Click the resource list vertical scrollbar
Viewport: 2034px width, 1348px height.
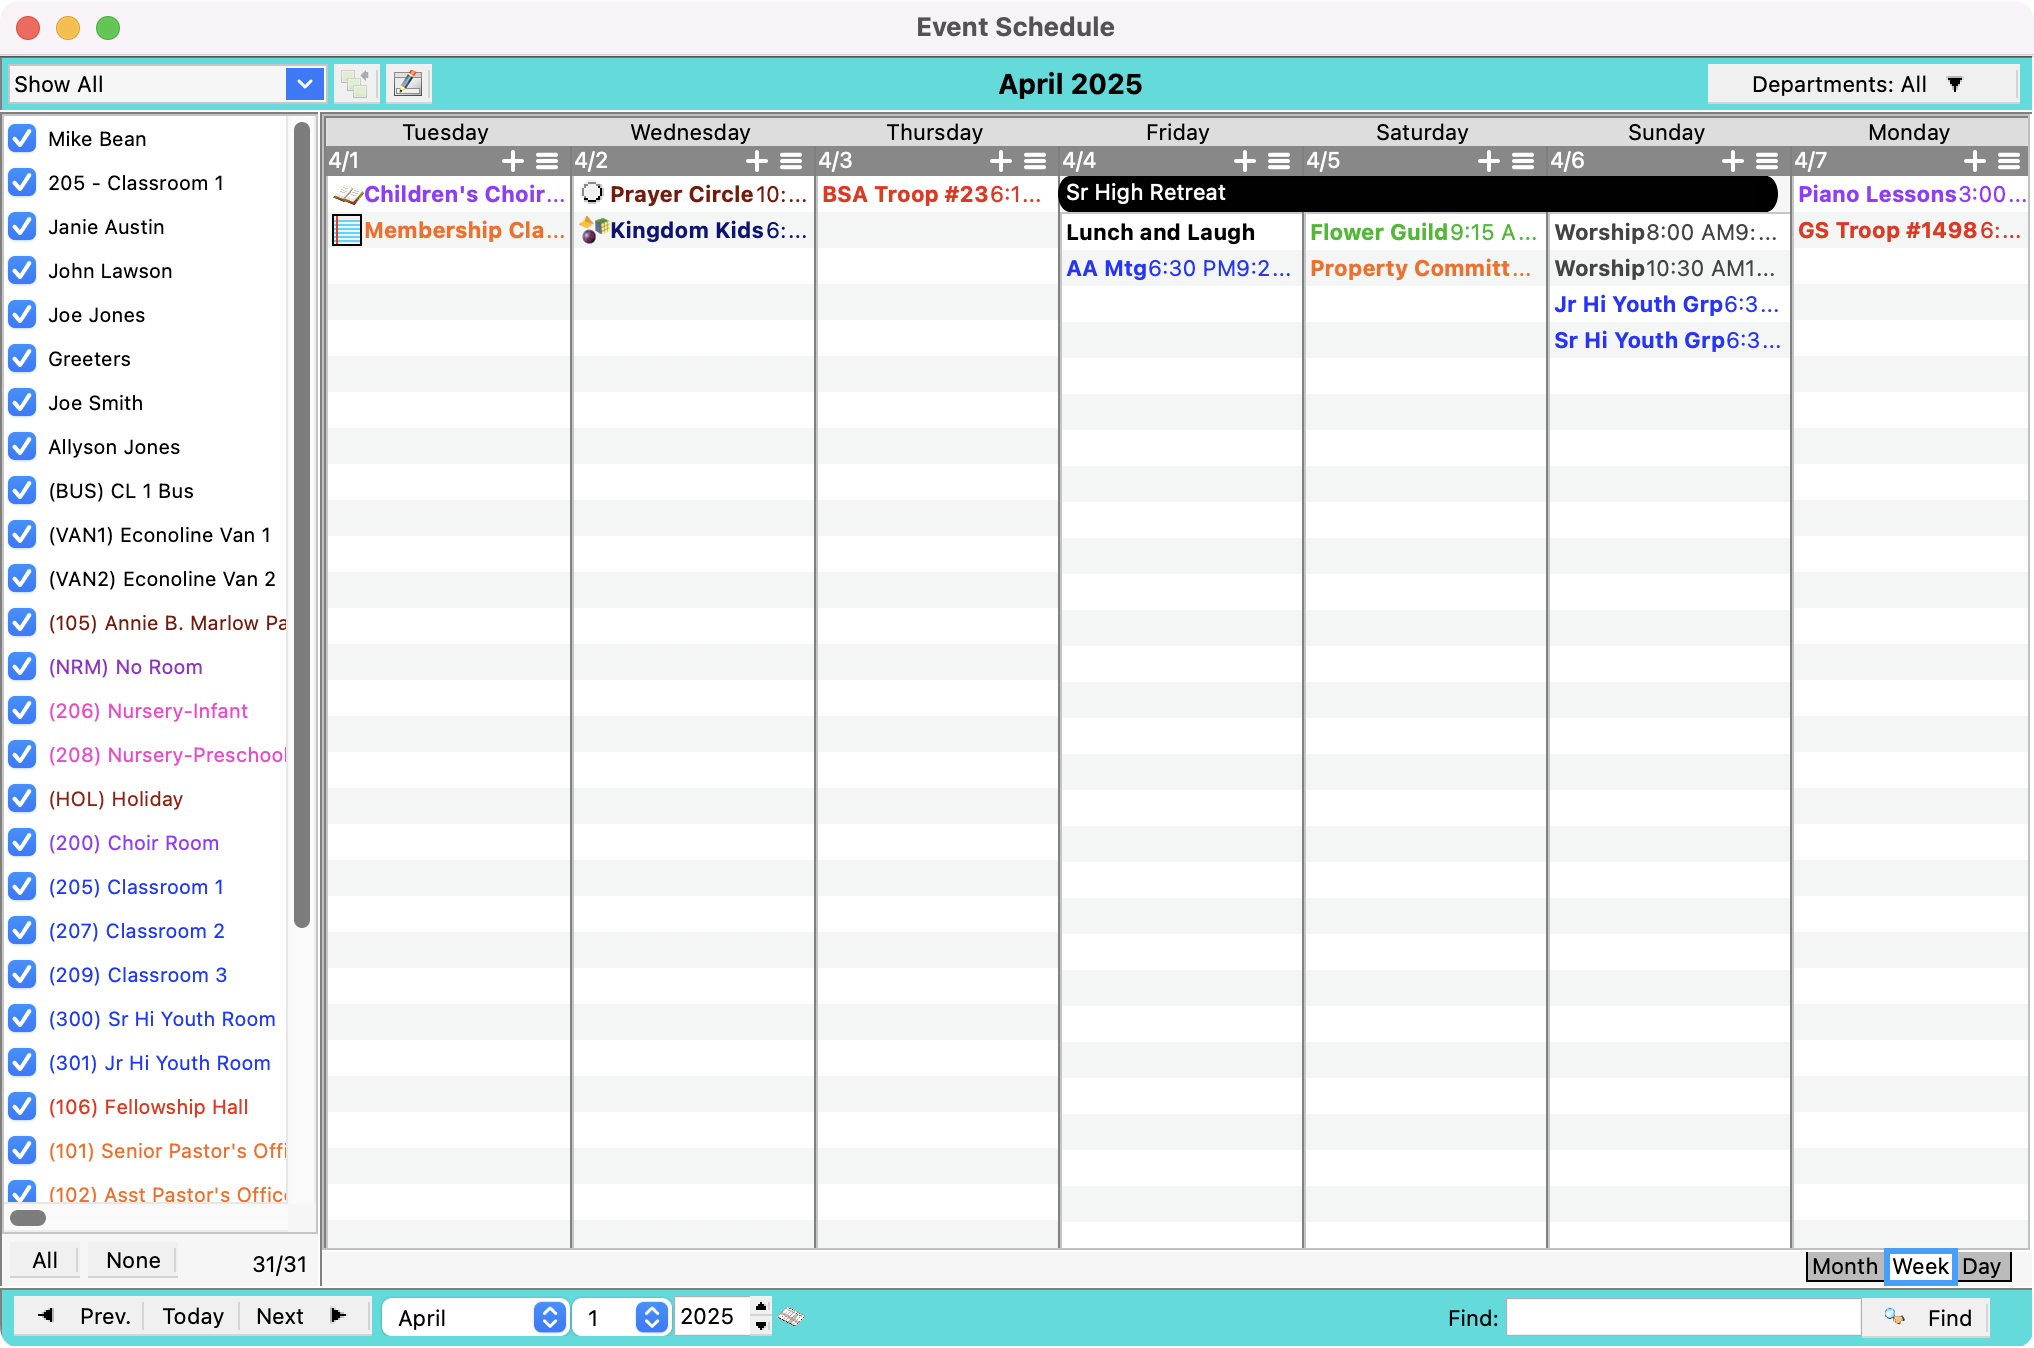coord(301,525)
